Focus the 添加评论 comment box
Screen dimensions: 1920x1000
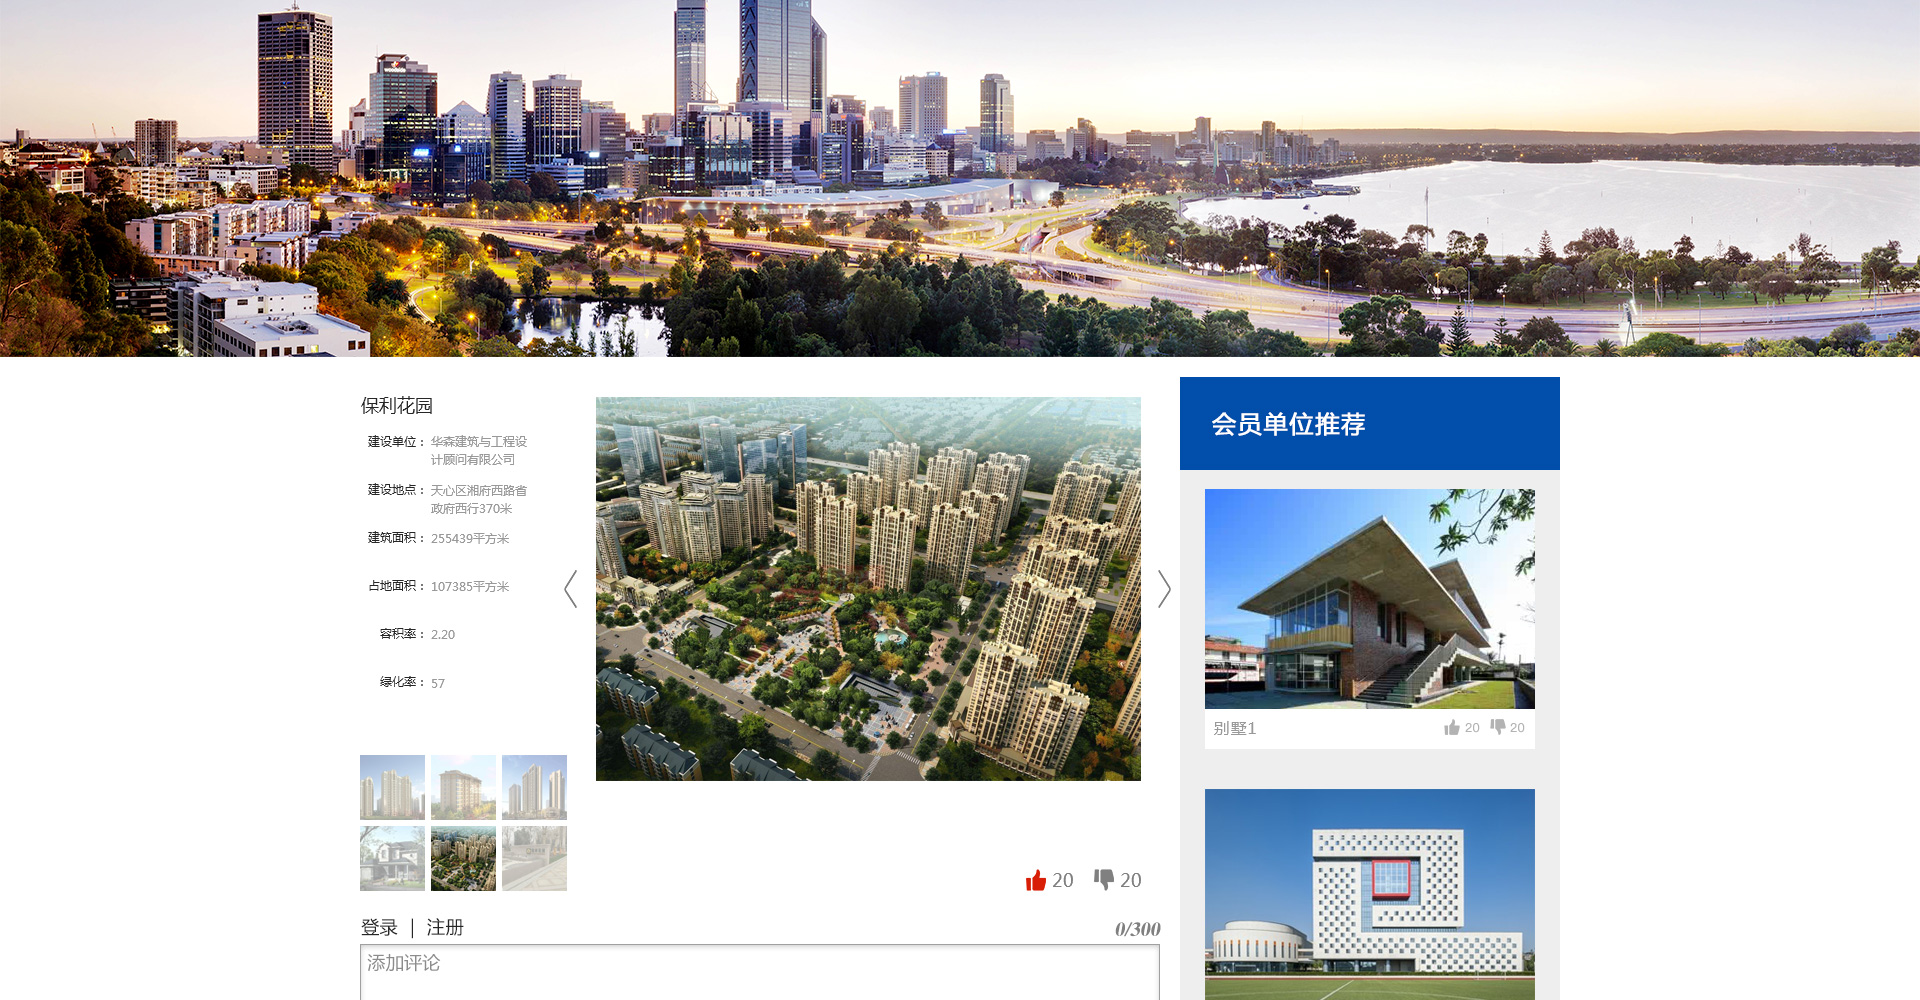tap(759, 971)
